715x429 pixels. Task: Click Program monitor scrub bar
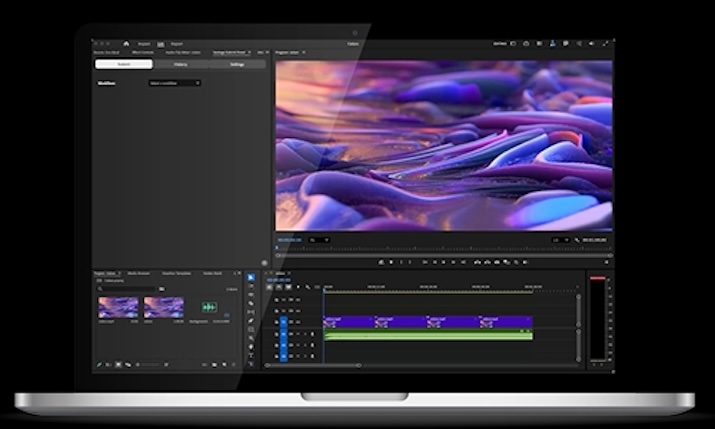(444, 255)
